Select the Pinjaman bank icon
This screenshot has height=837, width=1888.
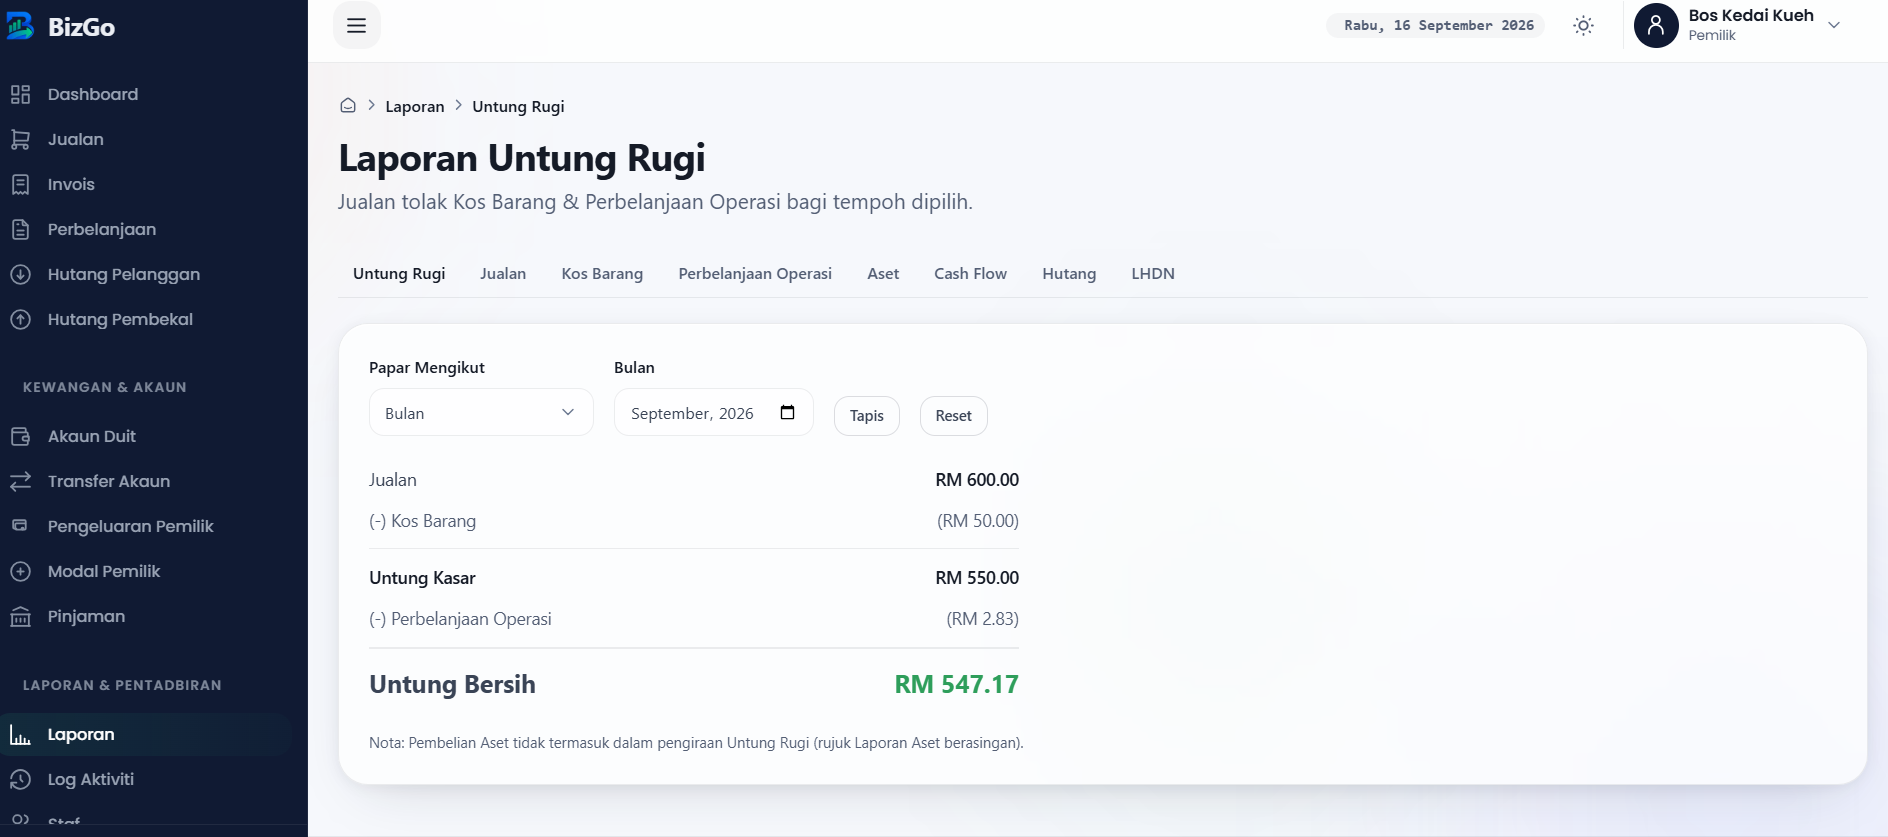pyautogui.click(x=20, y=617)
